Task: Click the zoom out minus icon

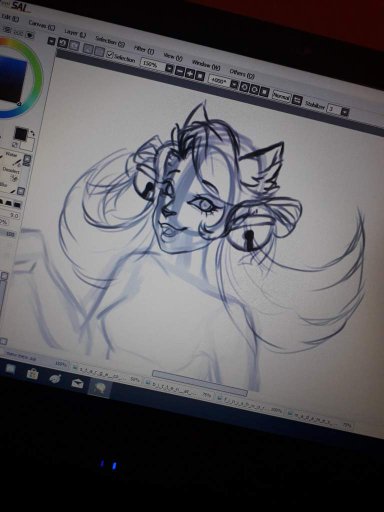Action: click(180, 71)
